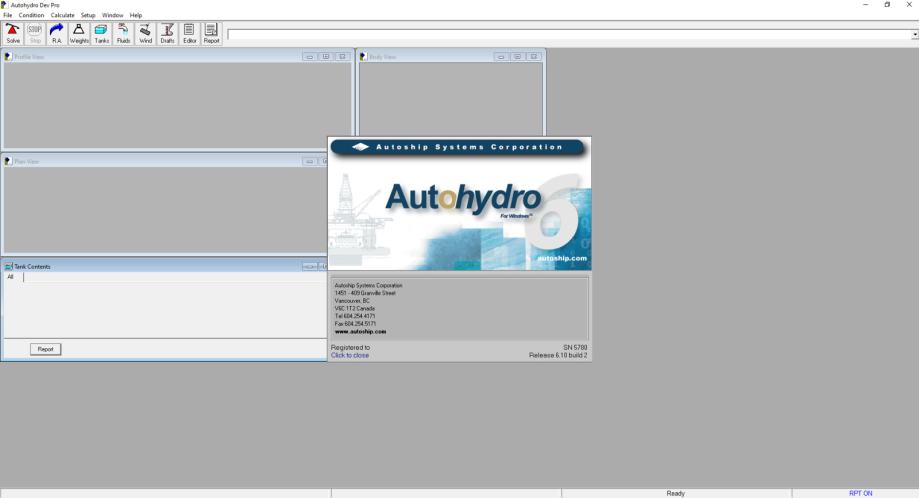919x498 pixels.
Task: Expand the command line dropdown arrow
Action: point(914,35)
